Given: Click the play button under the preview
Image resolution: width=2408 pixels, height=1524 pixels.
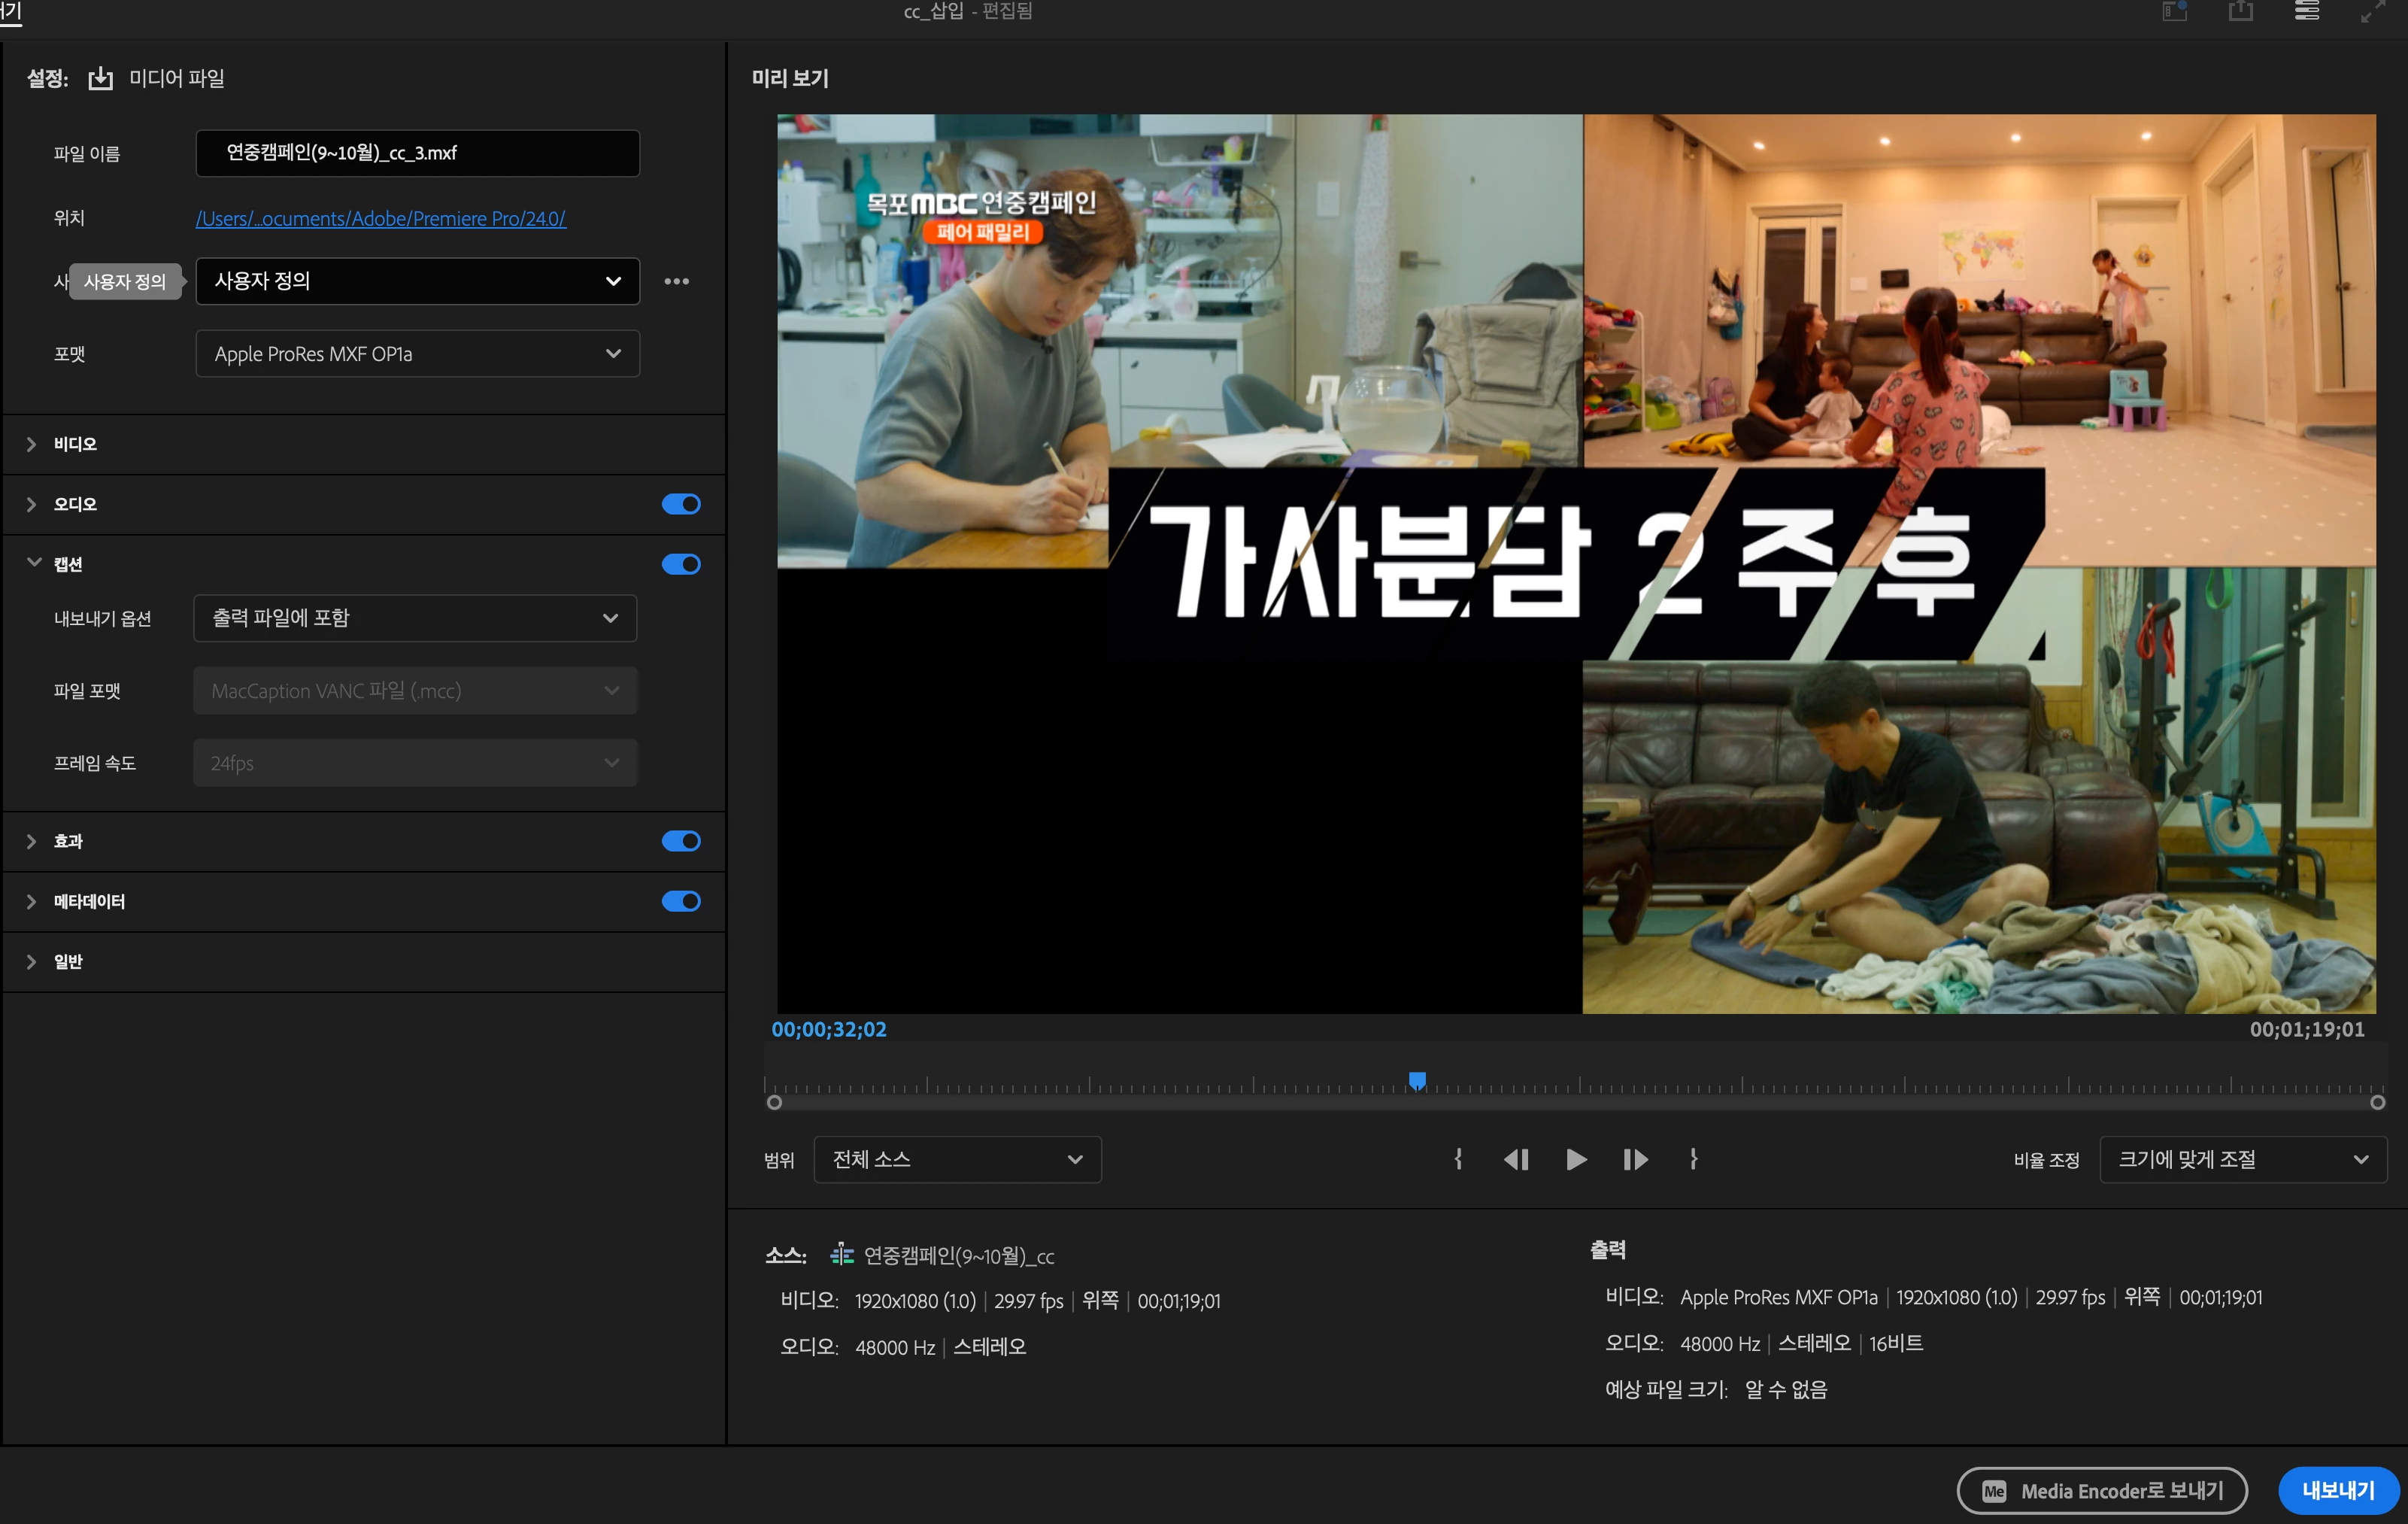Looking at the screenshot, I should click(x=1575, y=1159).
